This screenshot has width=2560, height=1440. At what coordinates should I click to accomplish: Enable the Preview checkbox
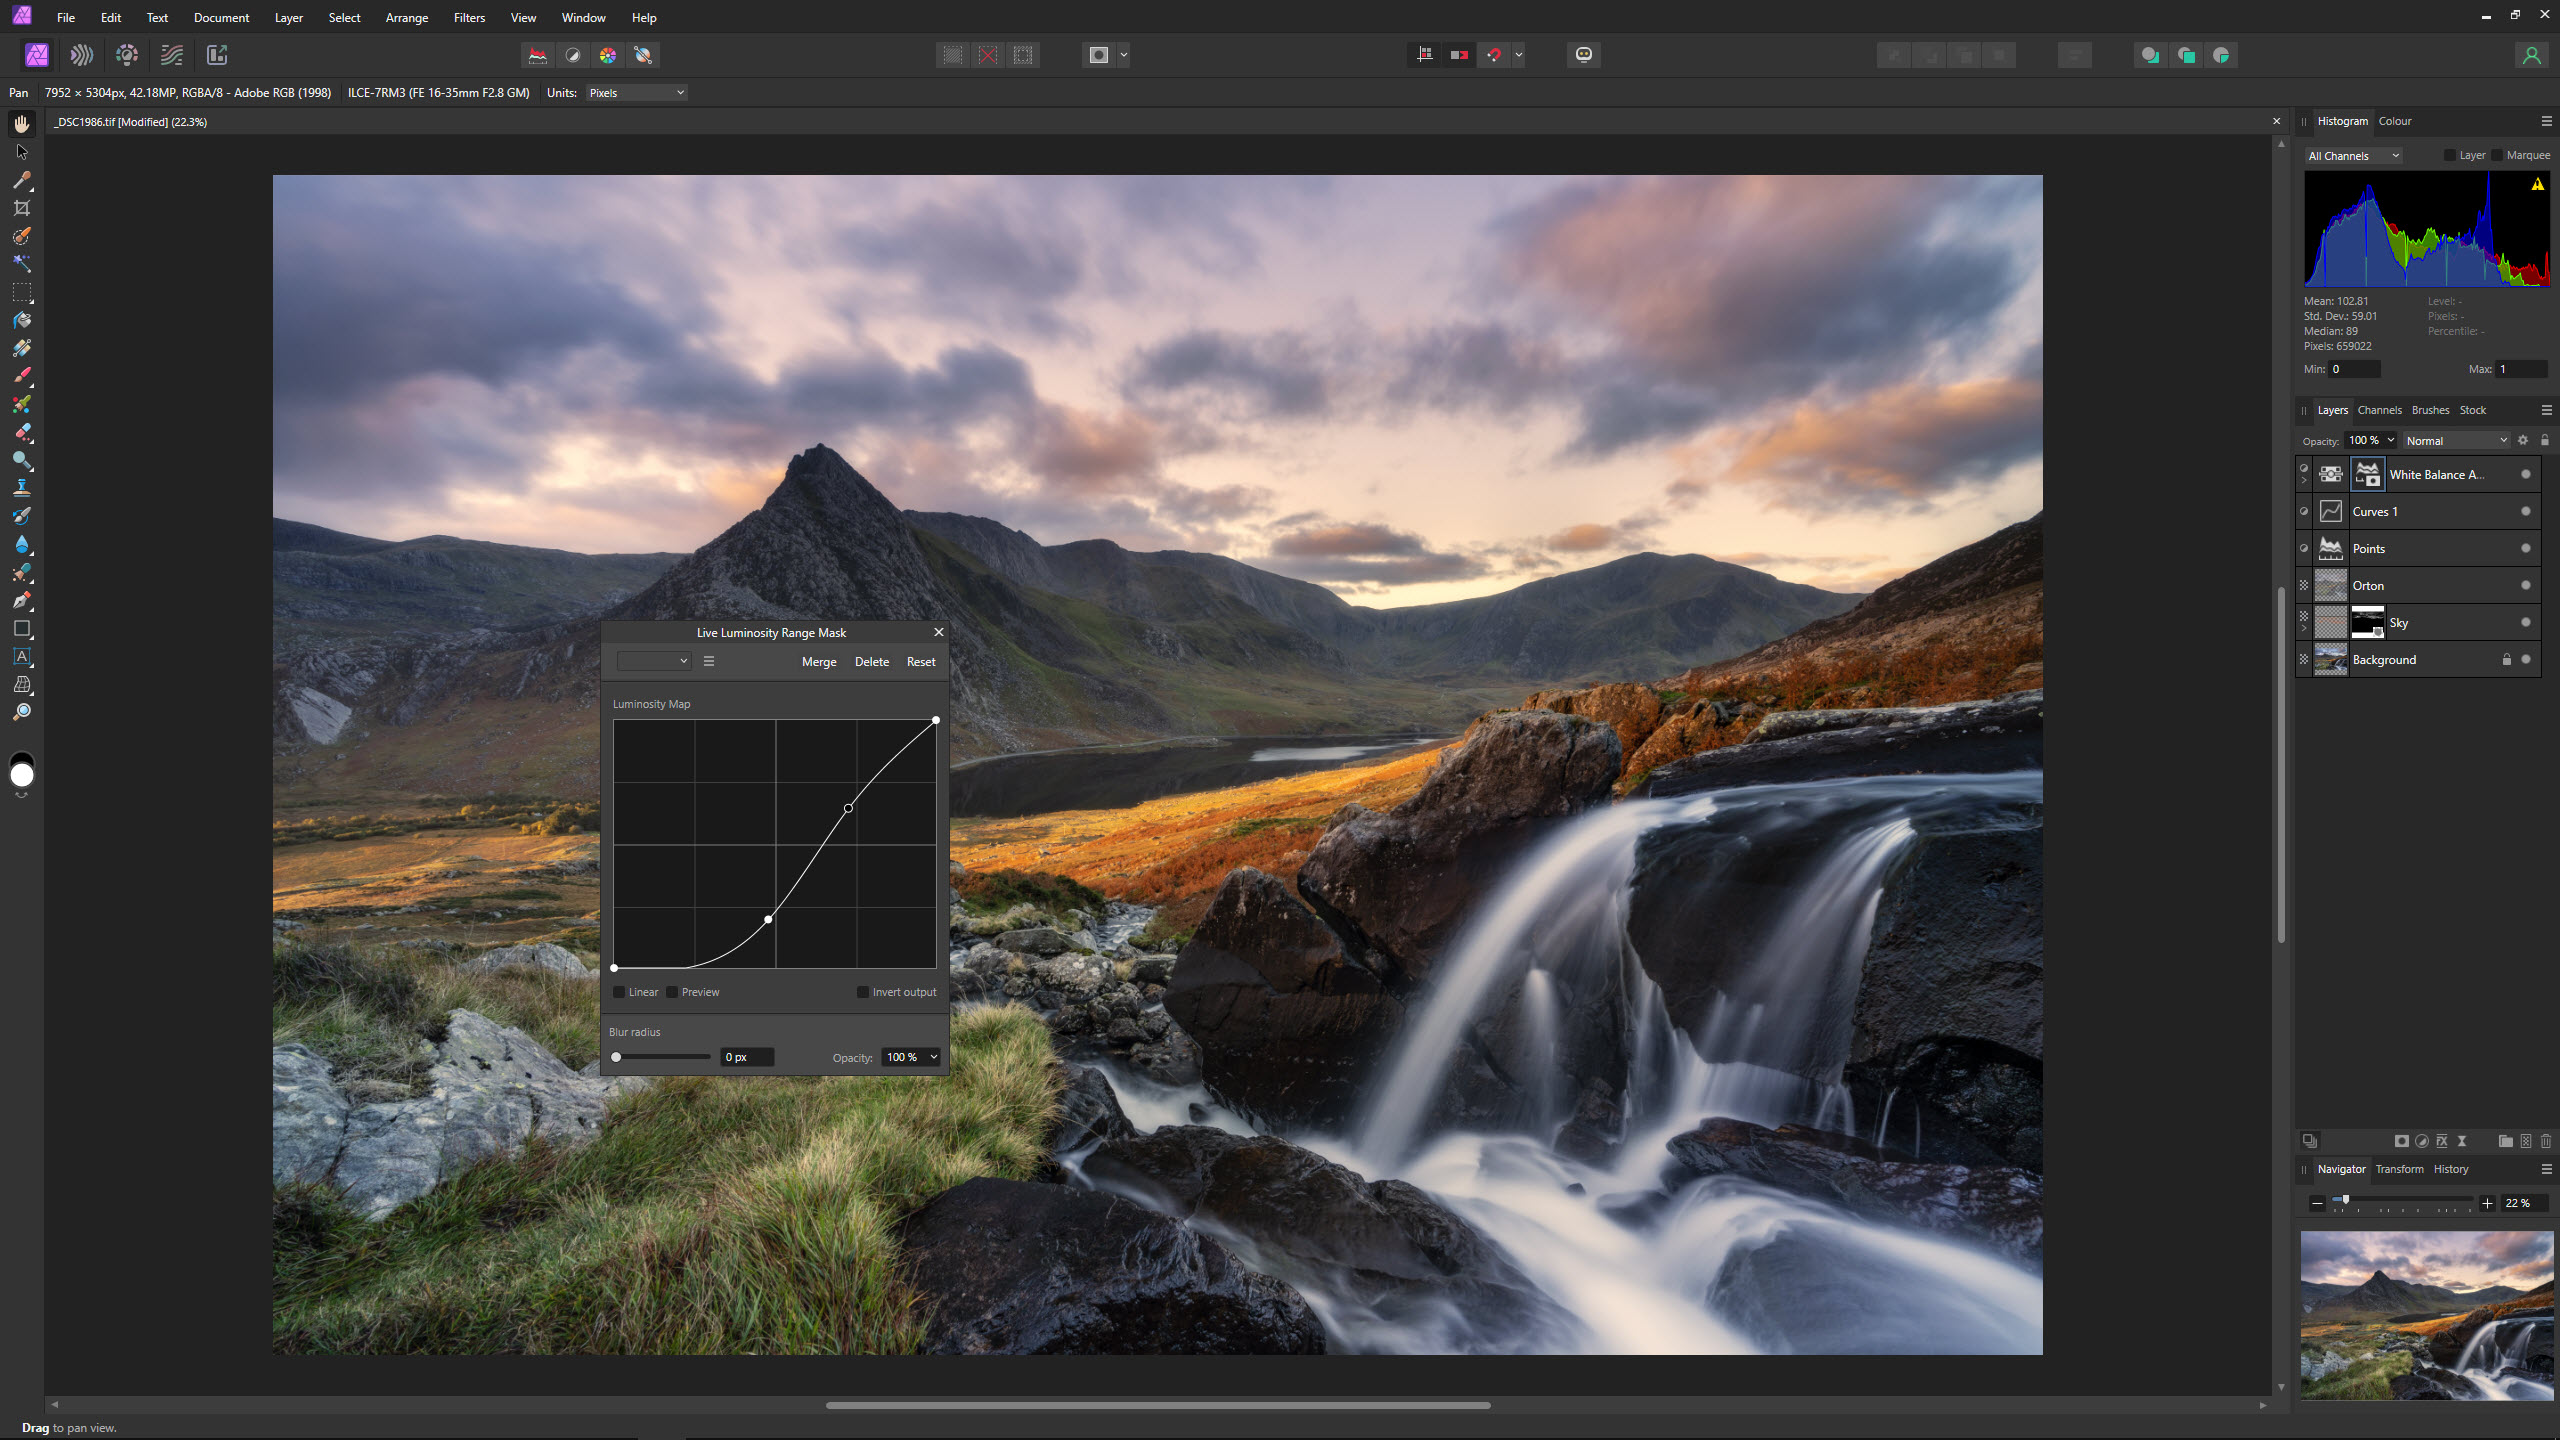pos(673,992)
